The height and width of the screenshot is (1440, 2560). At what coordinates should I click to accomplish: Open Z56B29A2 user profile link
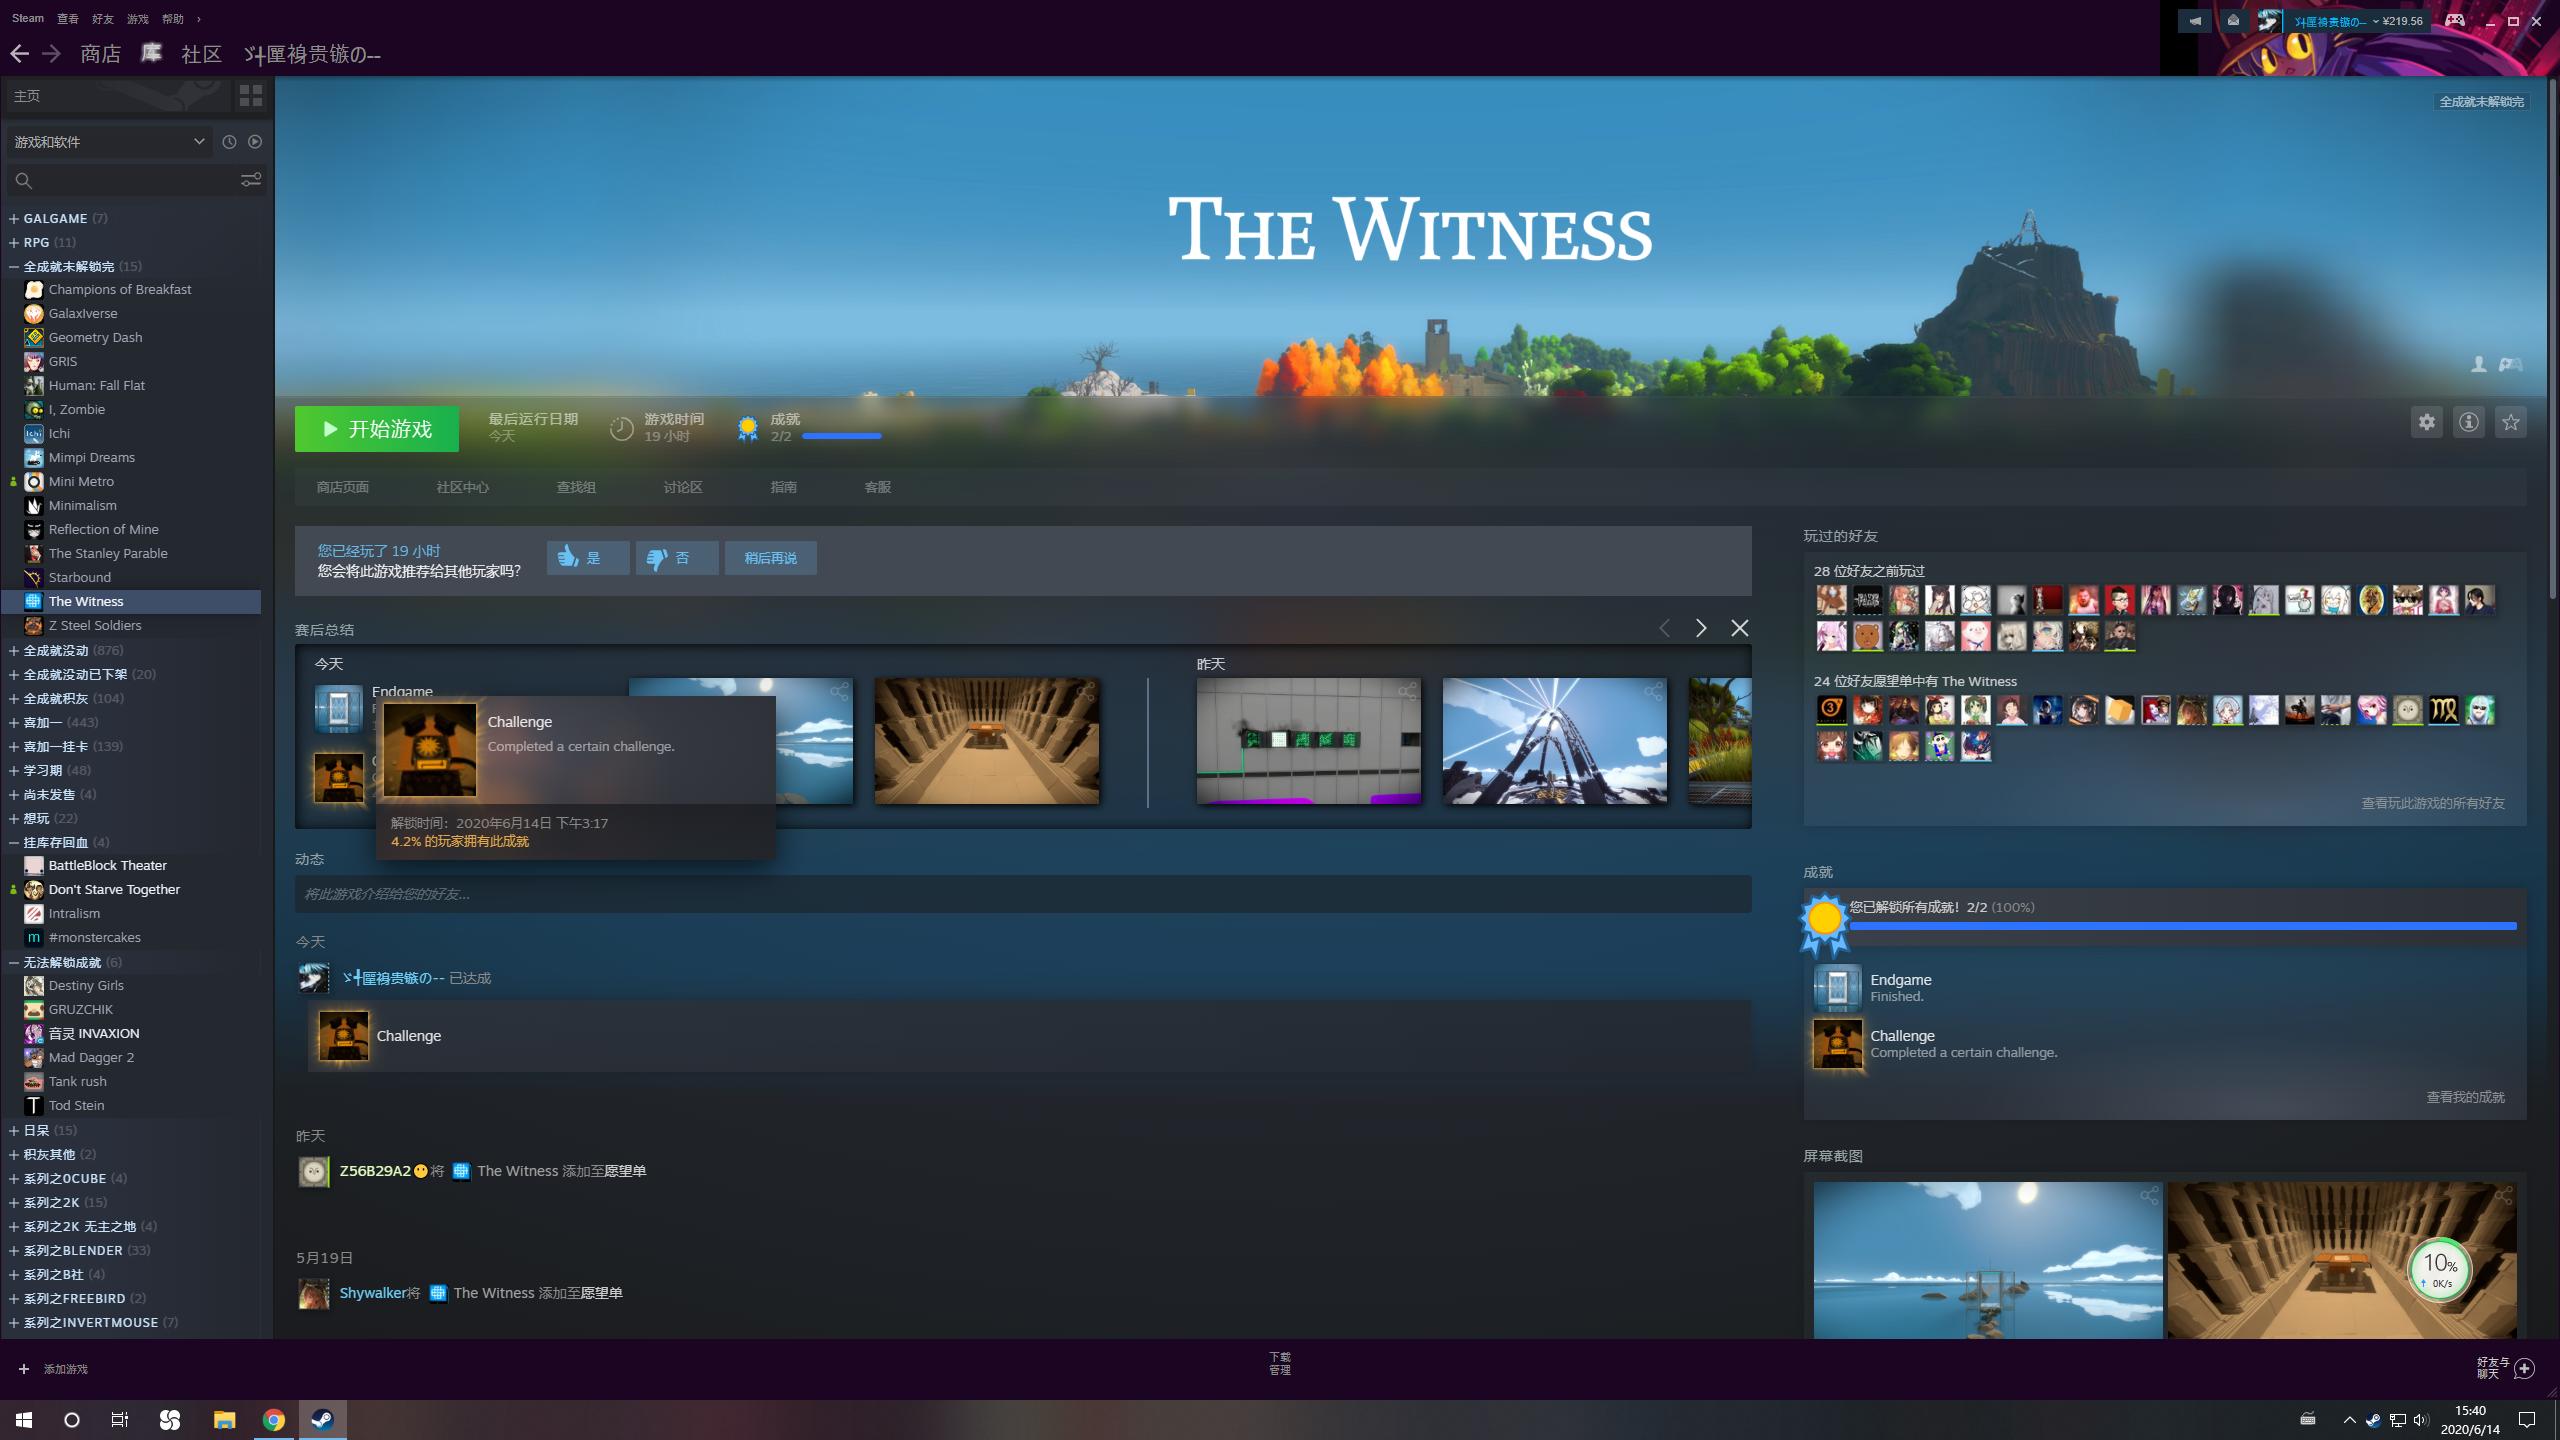(x=375, y=1171)
